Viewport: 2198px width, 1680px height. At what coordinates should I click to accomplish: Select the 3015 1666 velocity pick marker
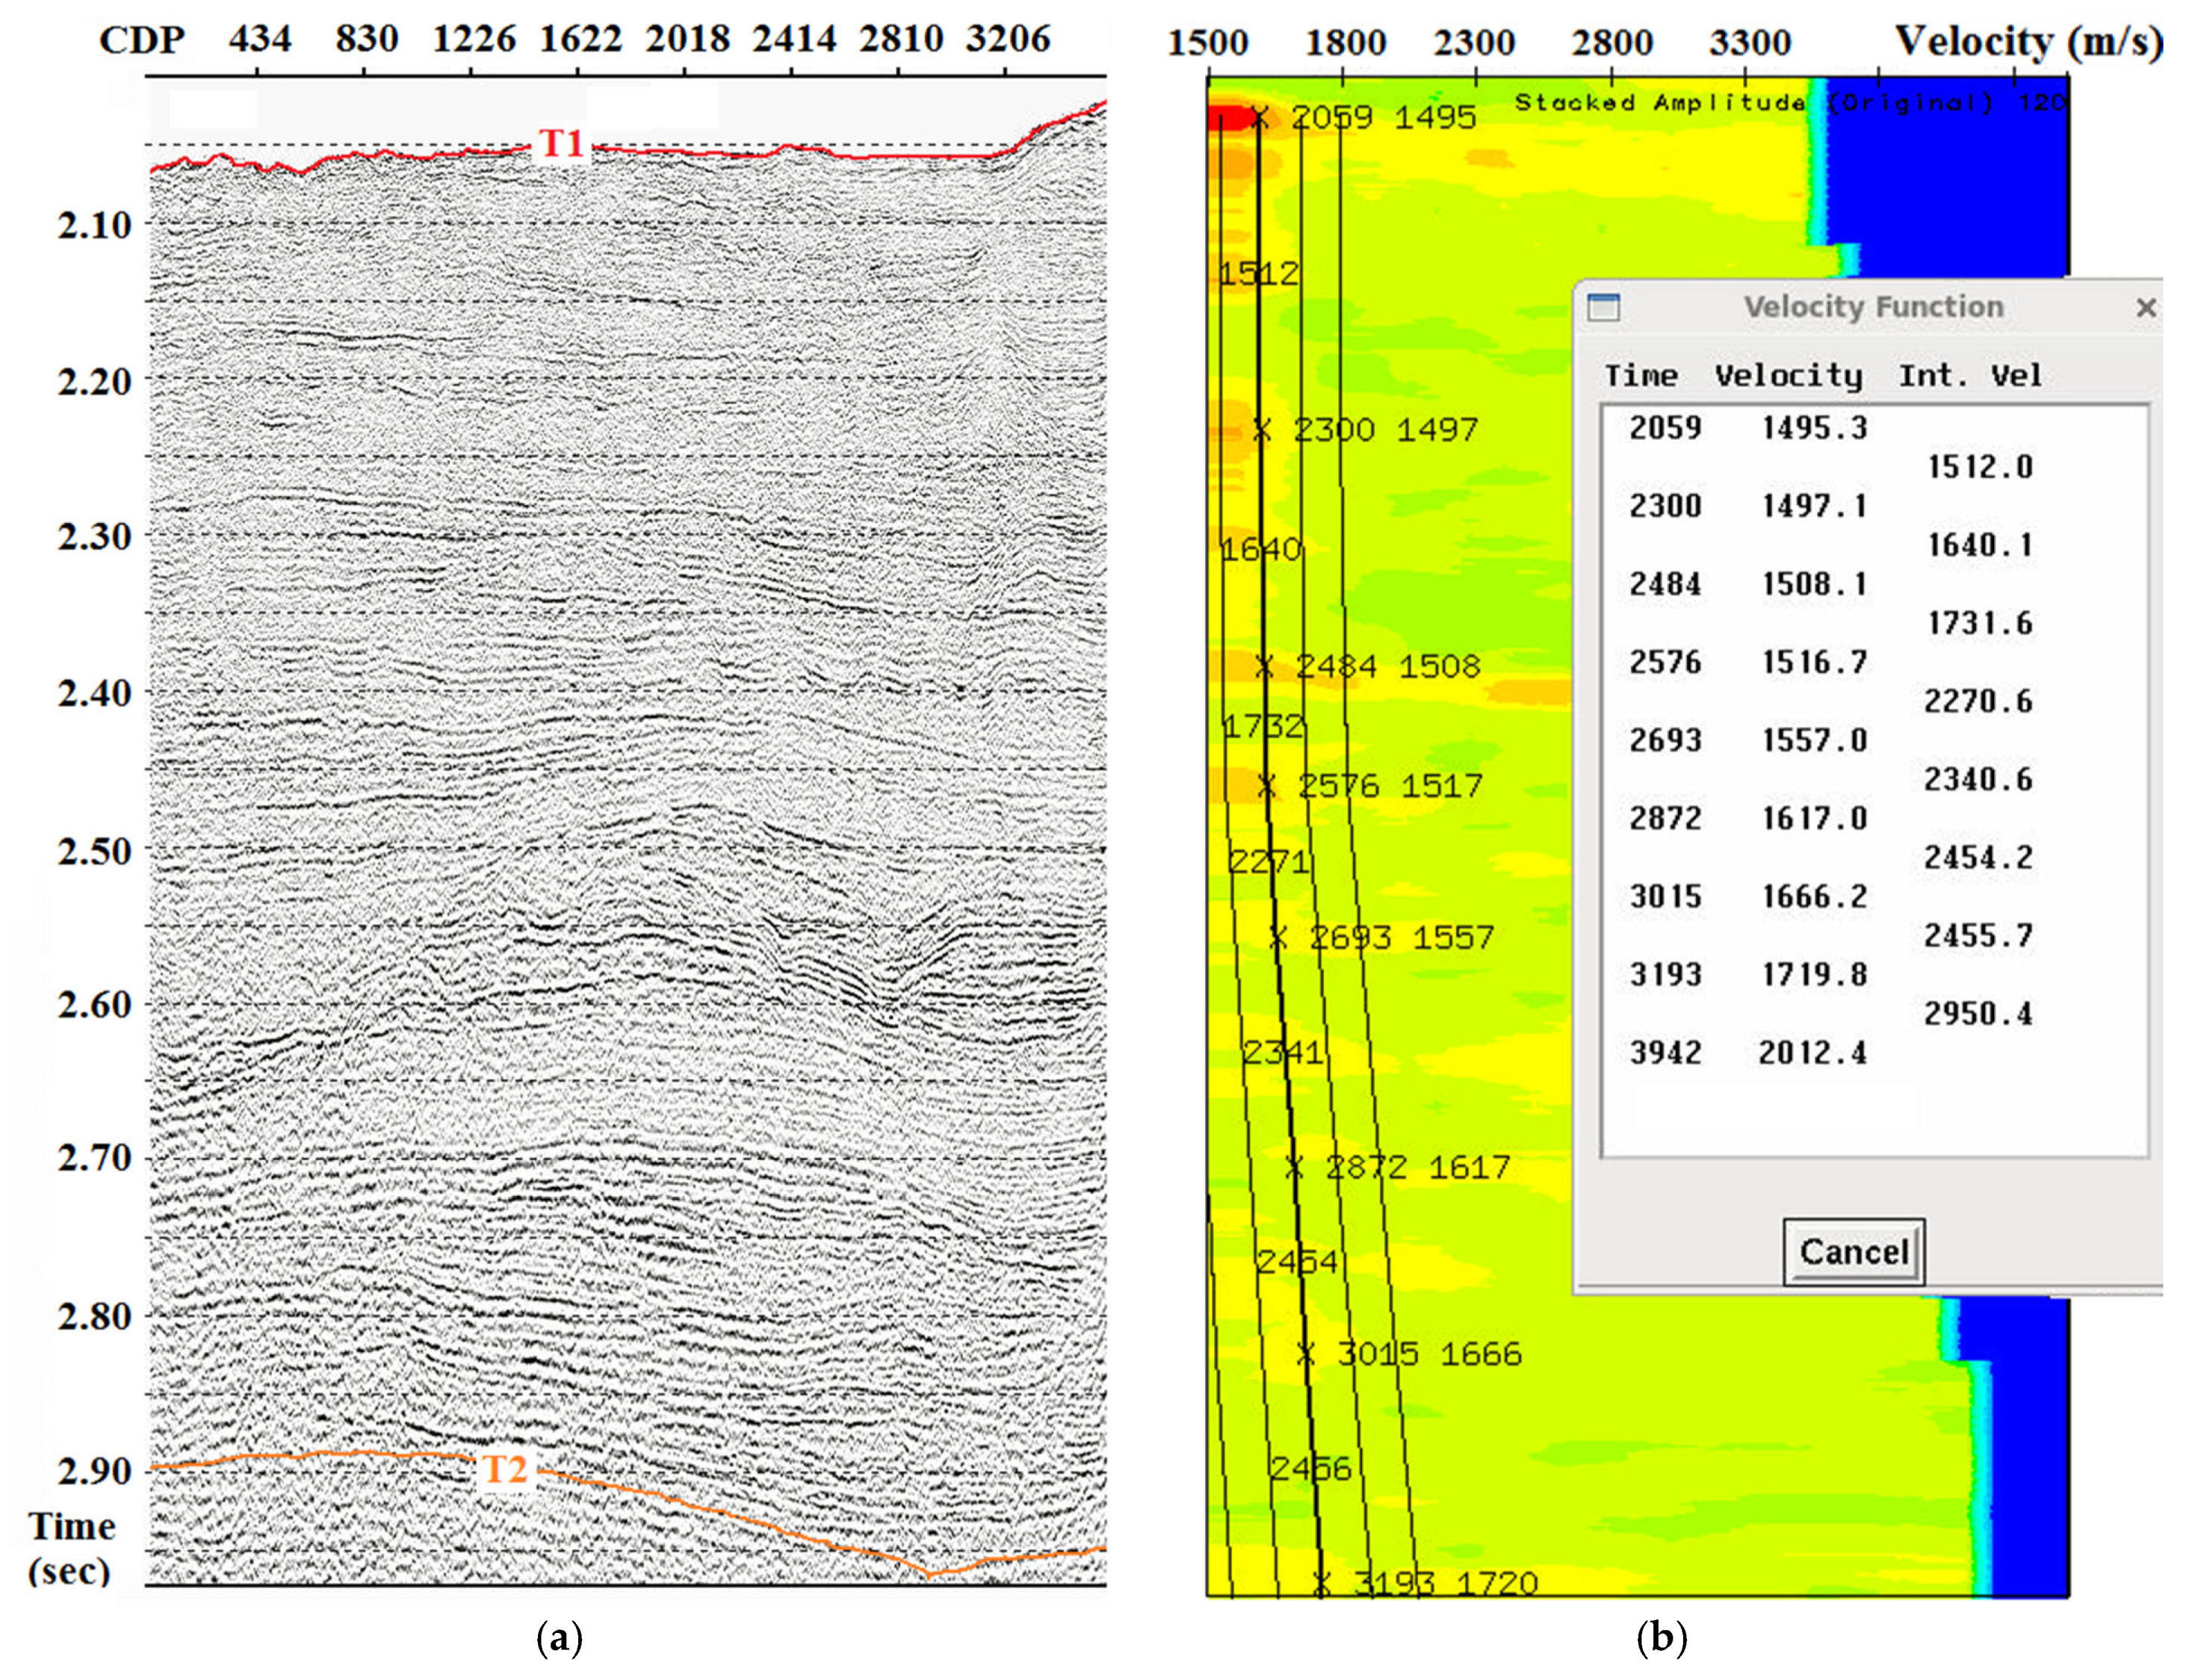1306,1354
